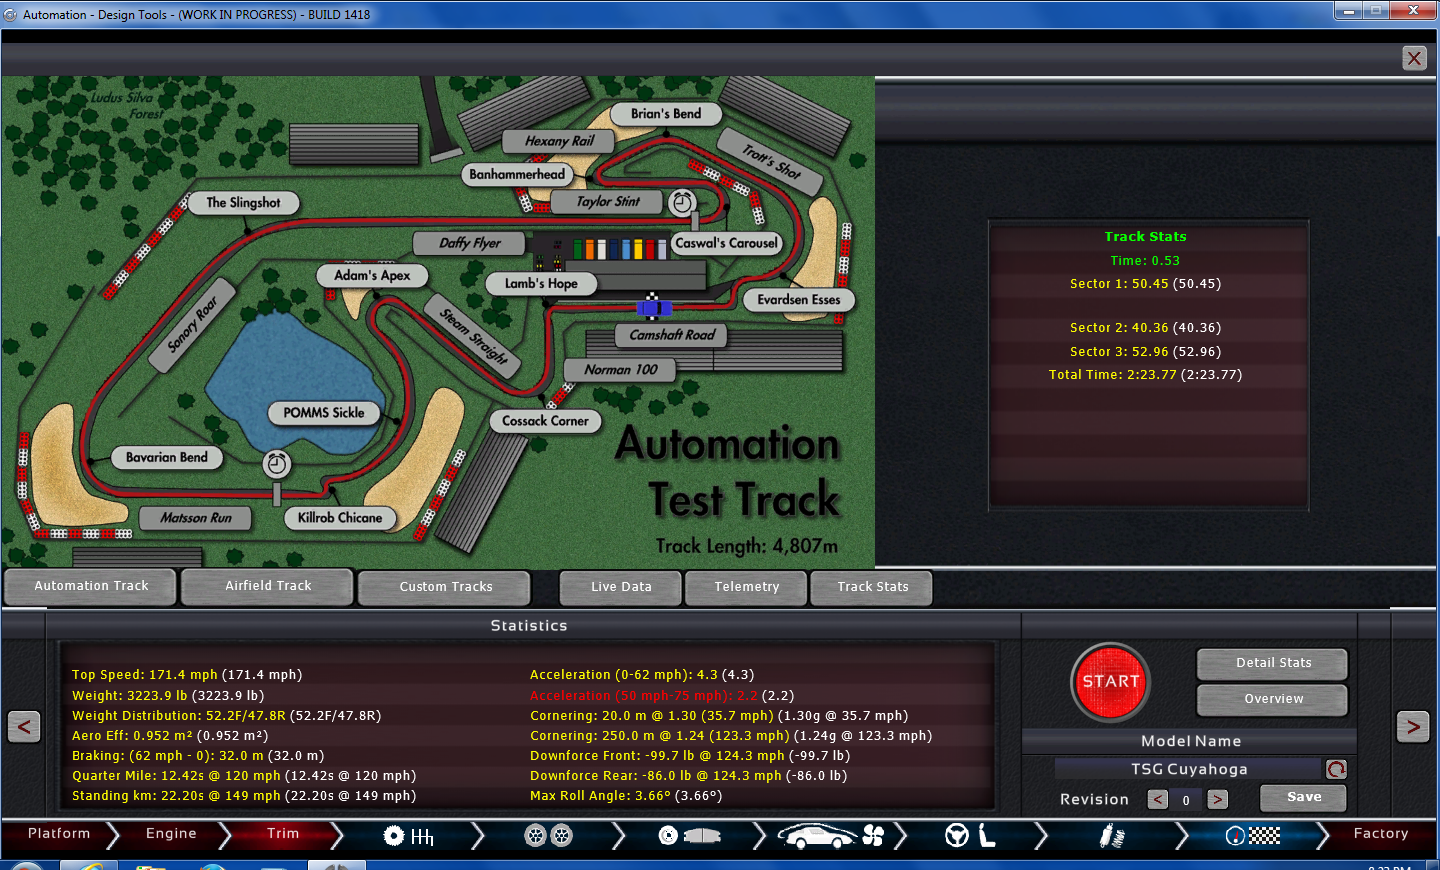Open the Custom Tracks tab

[445, 587]
